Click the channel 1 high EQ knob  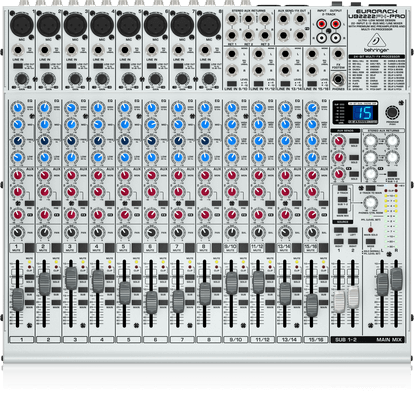point(18,108)
